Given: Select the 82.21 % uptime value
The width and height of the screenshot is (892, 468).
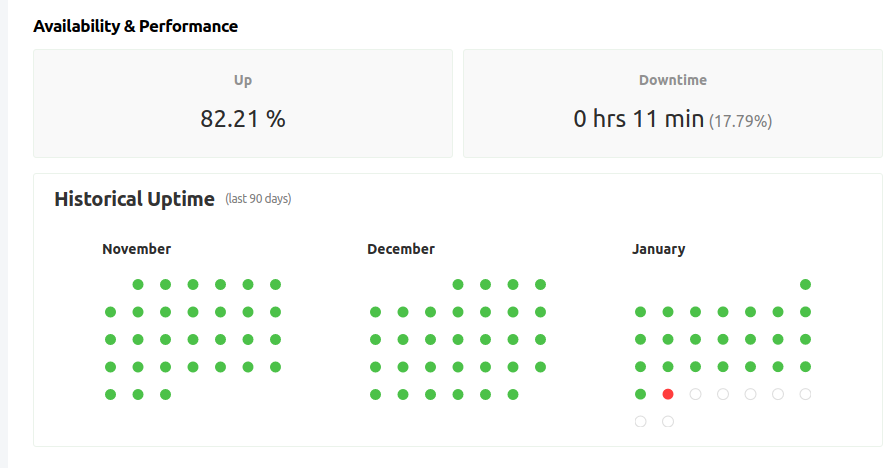Looking at the screenshot, I should [243, 119].
